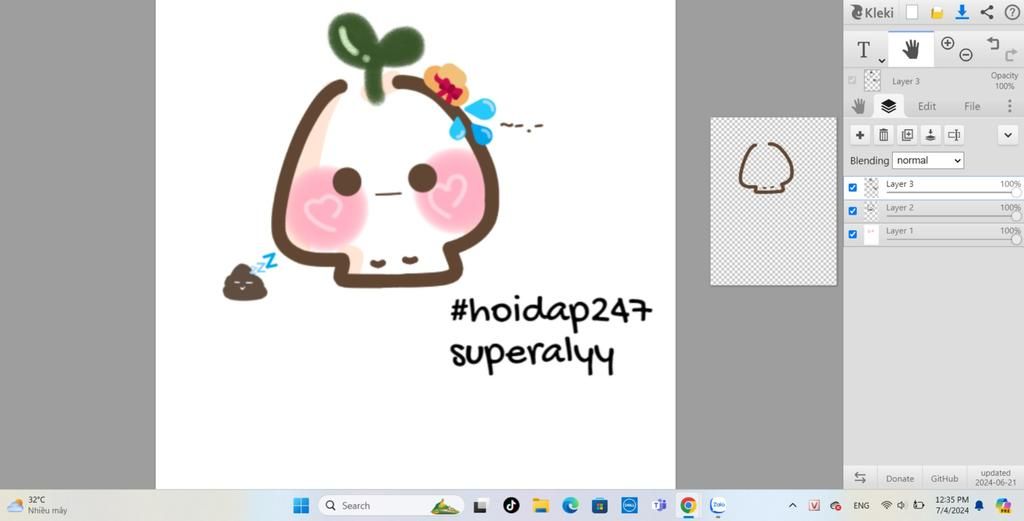Select the Text tool

(x=863, y=50)
